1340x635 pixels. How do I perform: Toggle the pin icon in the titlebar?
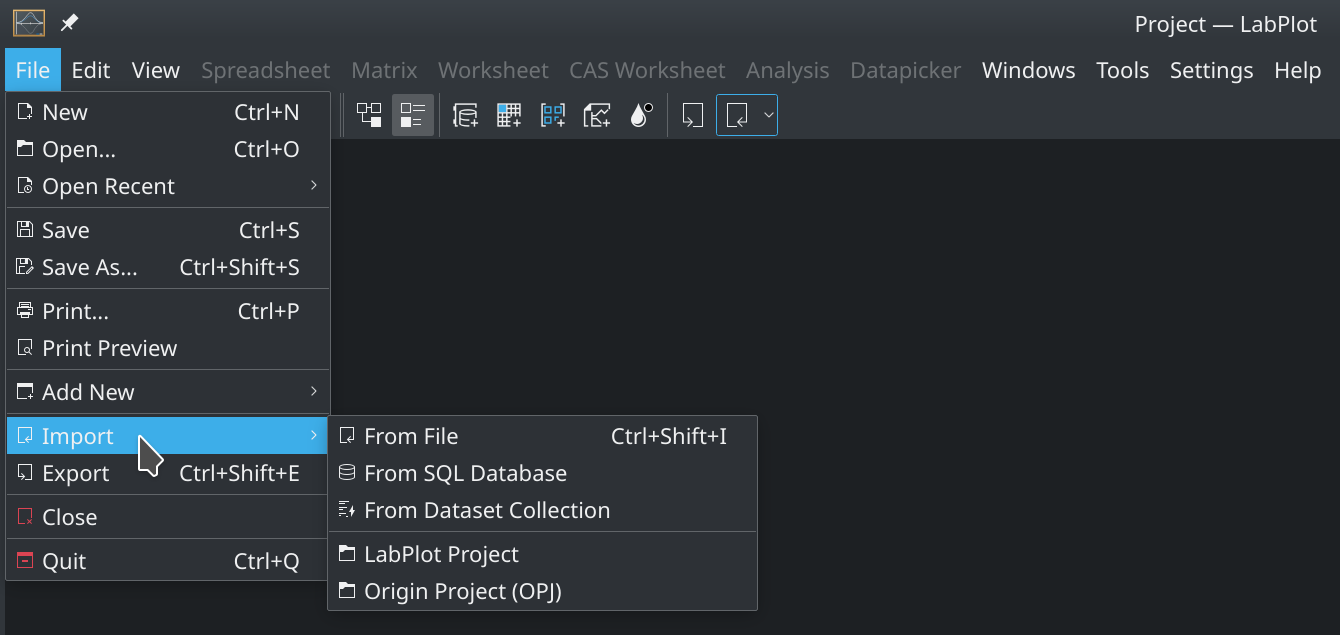pyautogui.click(x=68, y=22)
